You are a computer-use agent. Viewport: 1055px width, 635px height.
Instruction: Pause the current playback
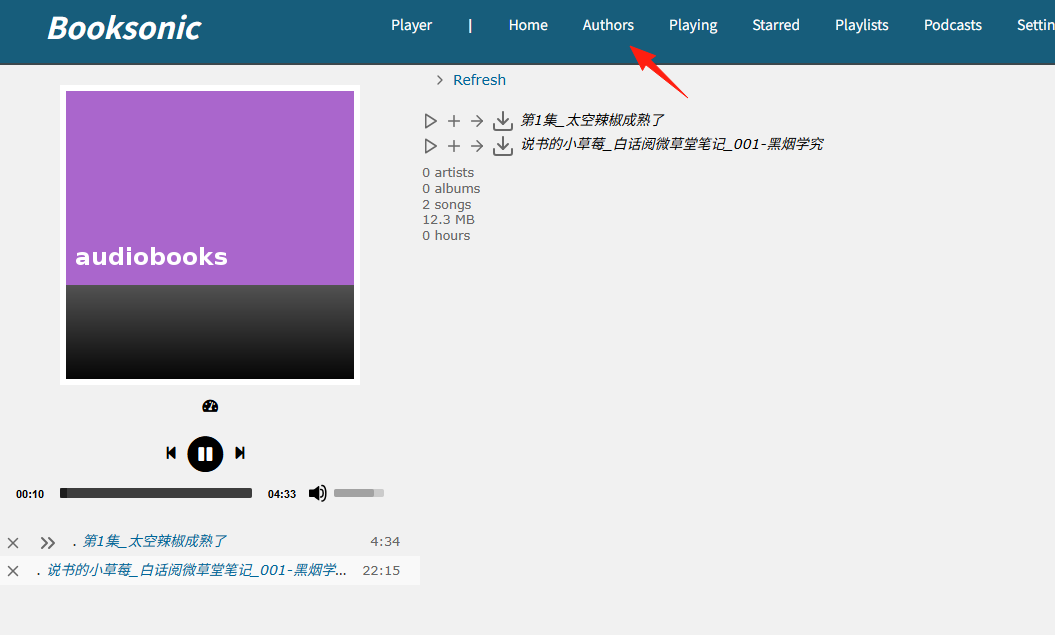point(205,454)
